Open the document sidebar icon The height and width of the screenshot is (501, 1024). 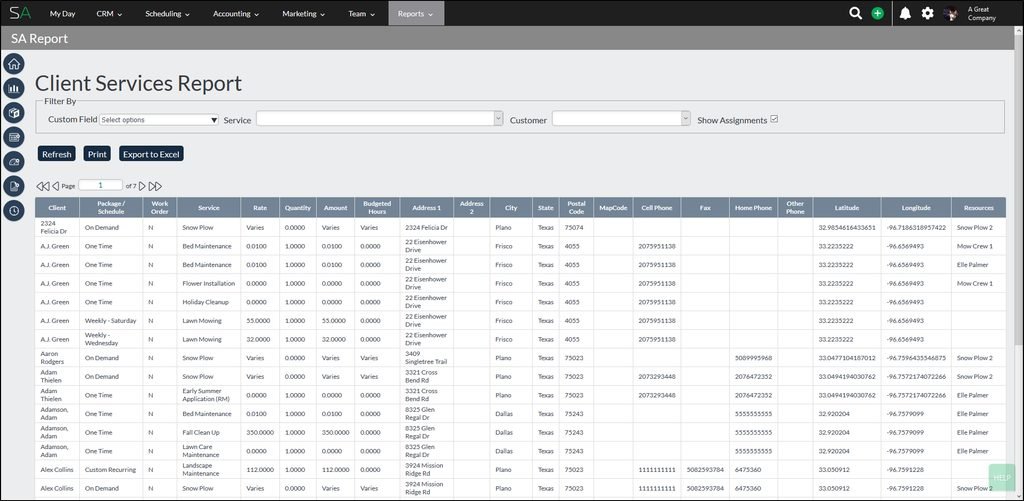pos(14,186)
